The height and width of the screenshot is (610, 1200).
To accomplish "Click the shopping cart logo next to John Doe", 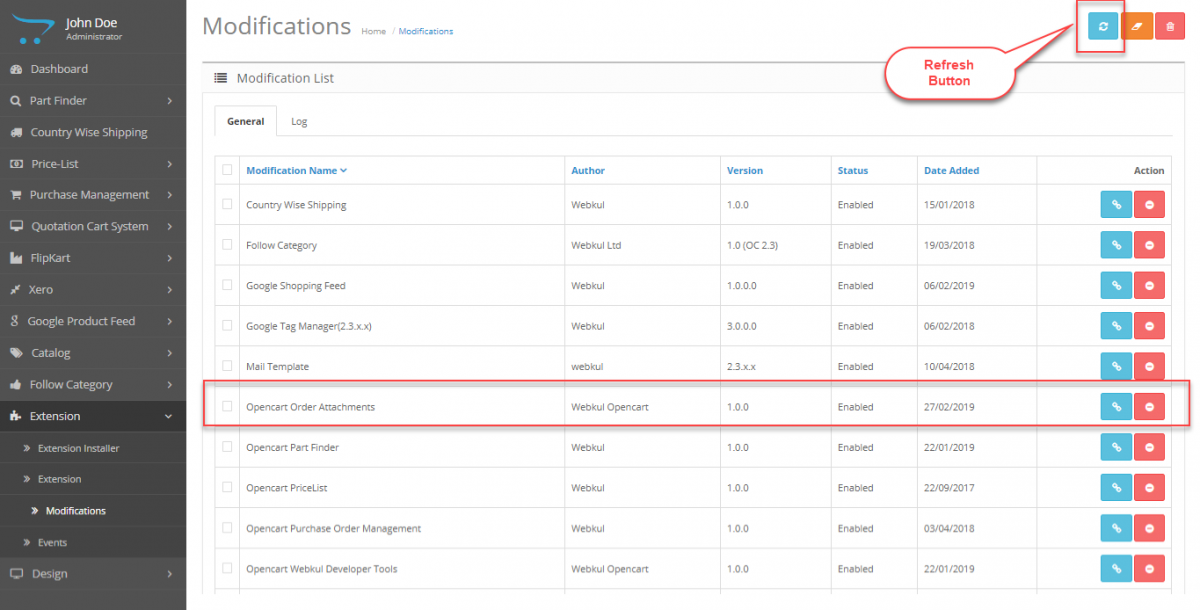I will [31, 25].
